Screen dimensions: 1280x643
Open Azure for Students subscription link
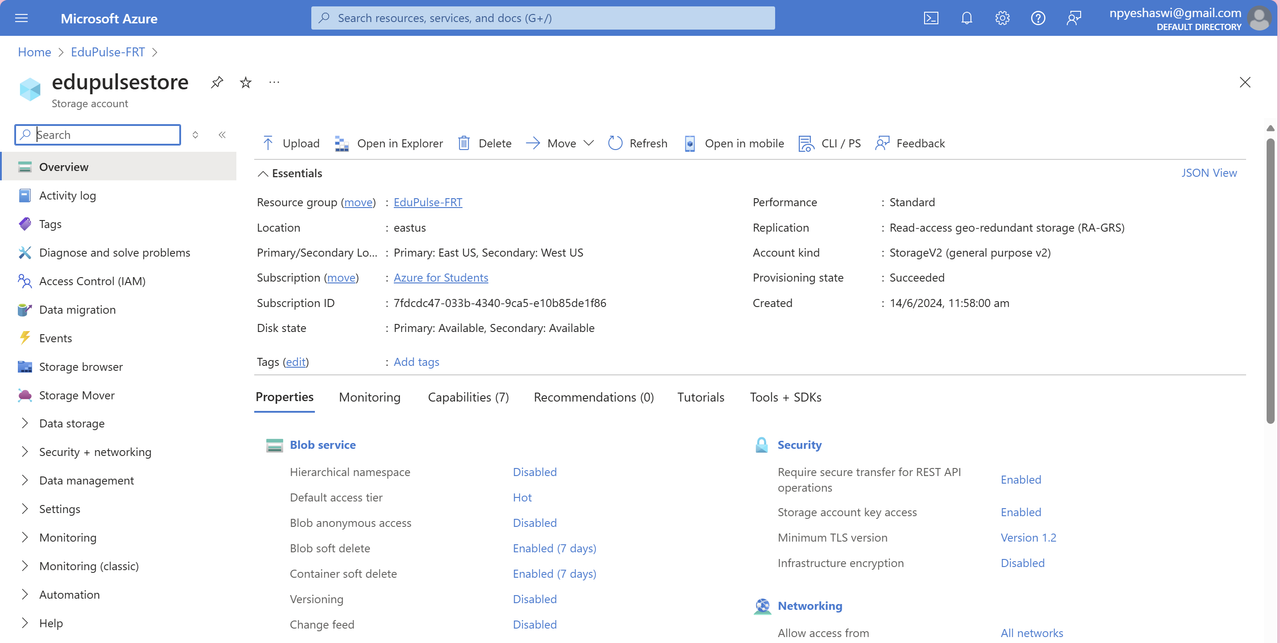[x=441, y=278]
